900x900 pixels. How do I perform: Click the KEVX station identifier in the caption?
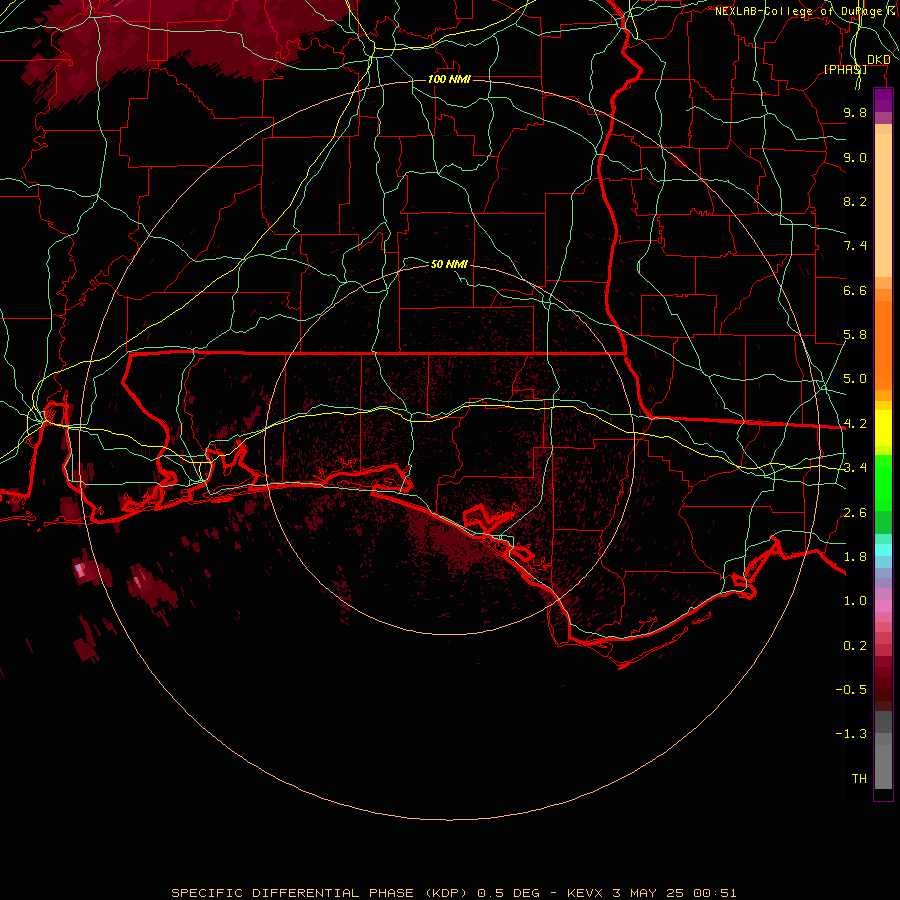coord(586,893)
